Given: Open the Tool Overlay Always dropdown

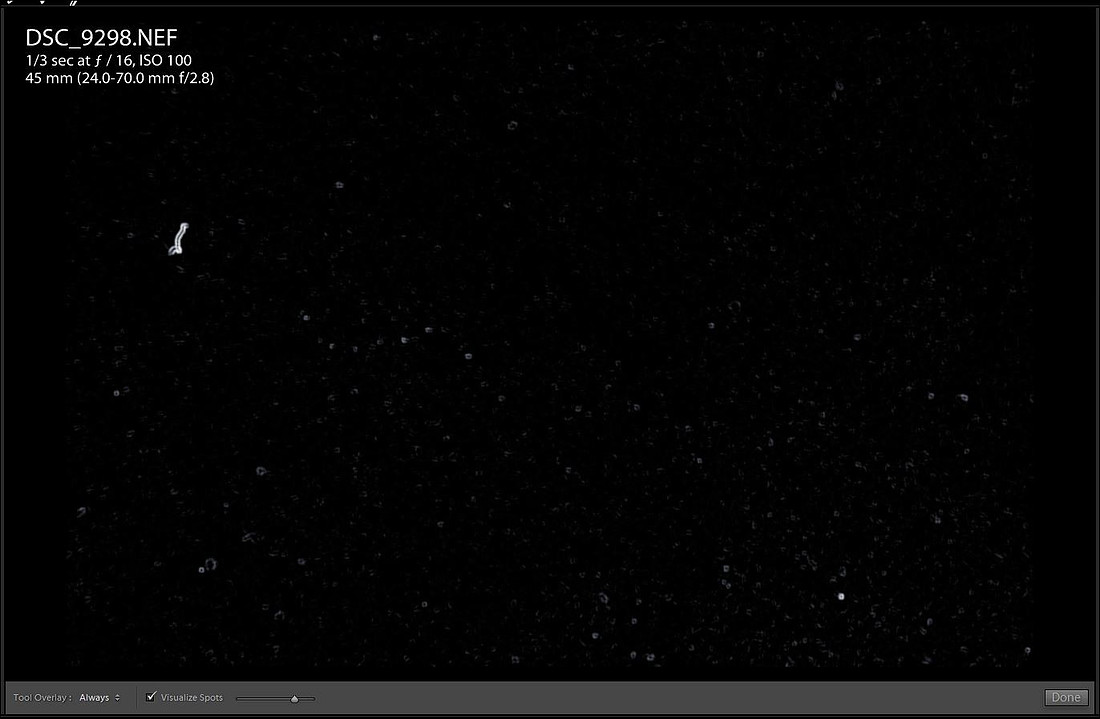Looking at the screenshot, I should [x=99, y=697].
